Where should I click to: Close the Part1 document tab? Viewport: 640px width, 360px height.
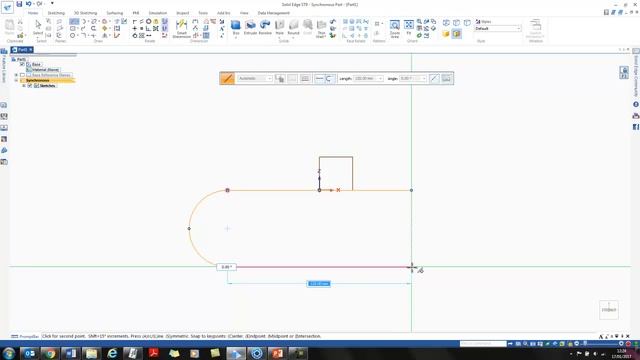tap(31, 50)
